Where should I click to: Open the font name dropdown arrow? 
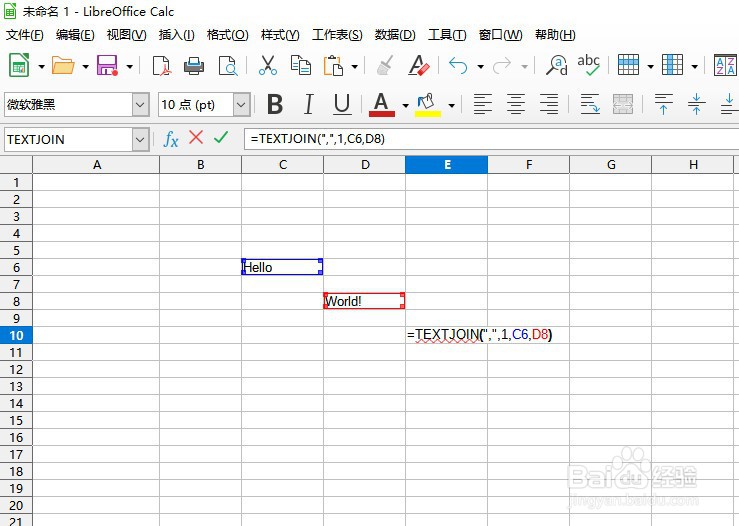click(x=140, y=105)
